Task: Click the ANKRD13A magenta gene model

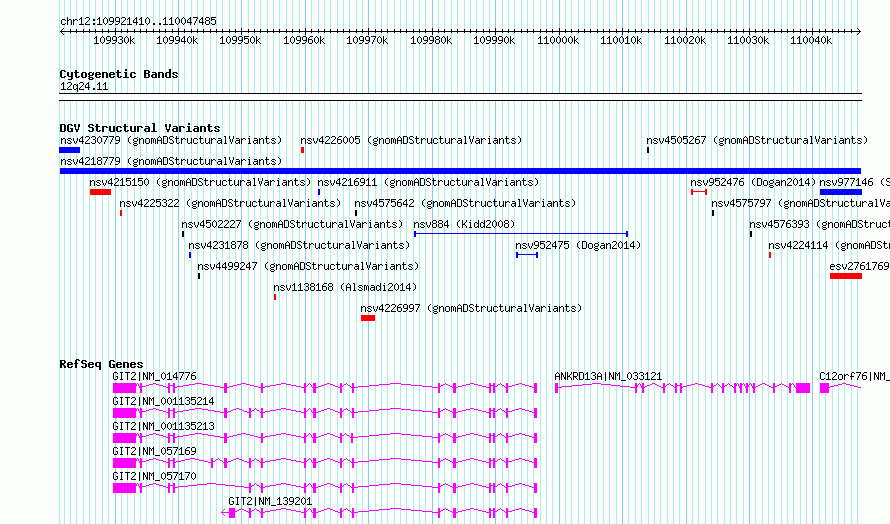Action: [682, 388]
